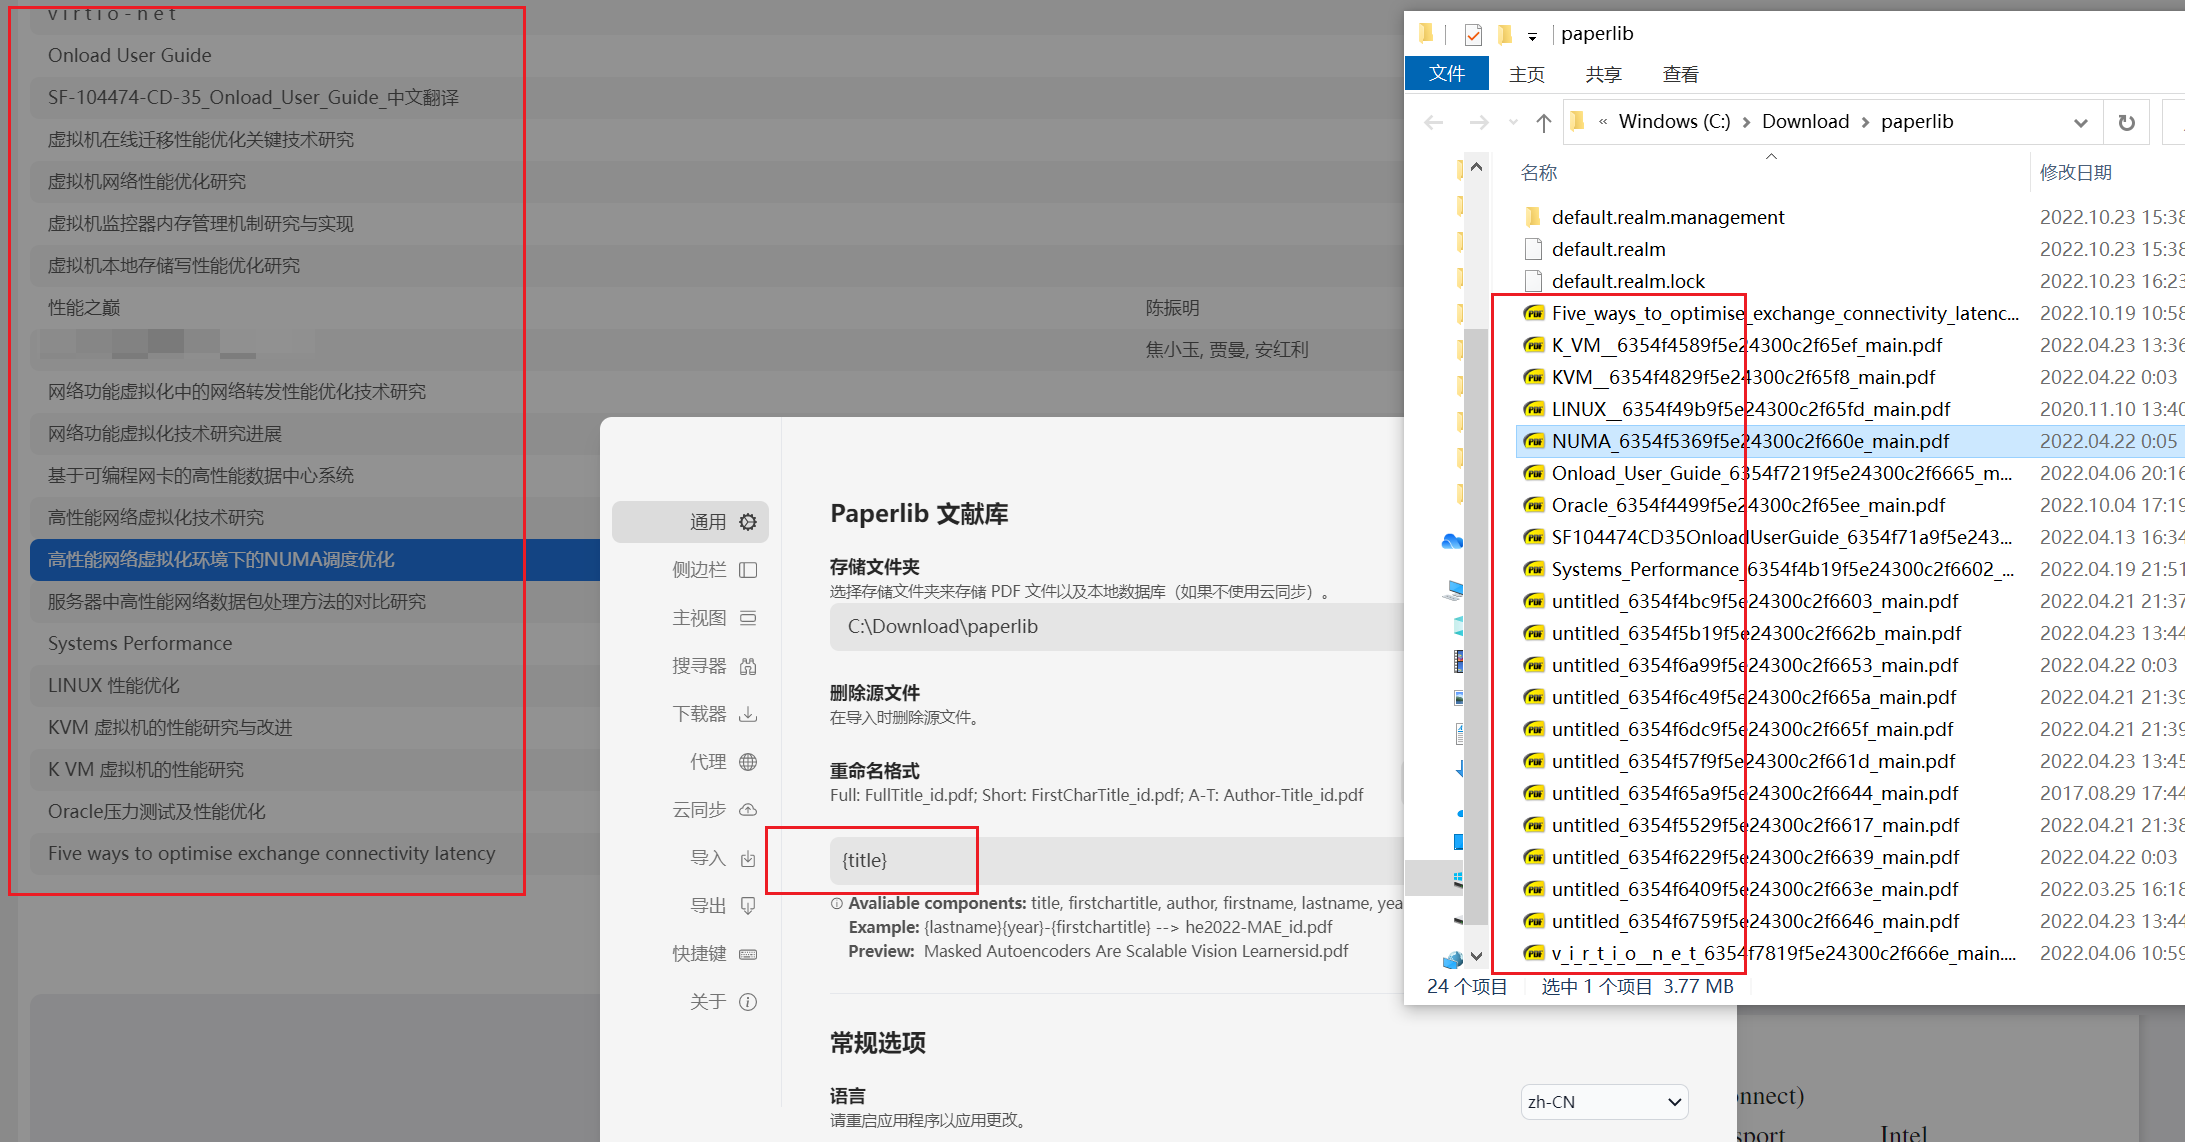Image resolution: width=2185 pixels, height=1142 pixels.
Task: Click the refresh icon in the address bar
Action: click(2127, 121)
